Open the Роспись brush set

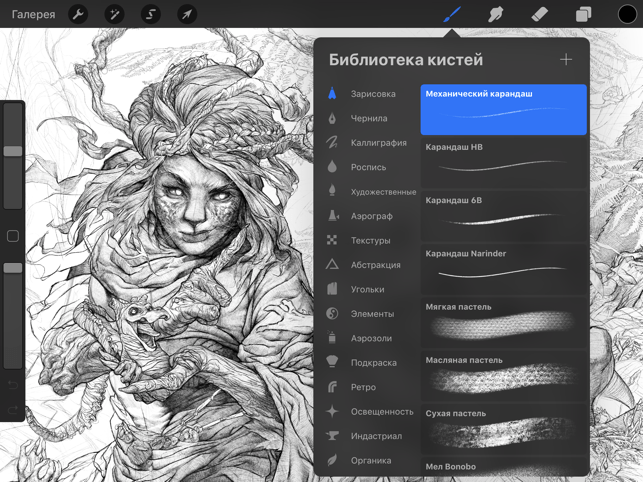[369, 167]
